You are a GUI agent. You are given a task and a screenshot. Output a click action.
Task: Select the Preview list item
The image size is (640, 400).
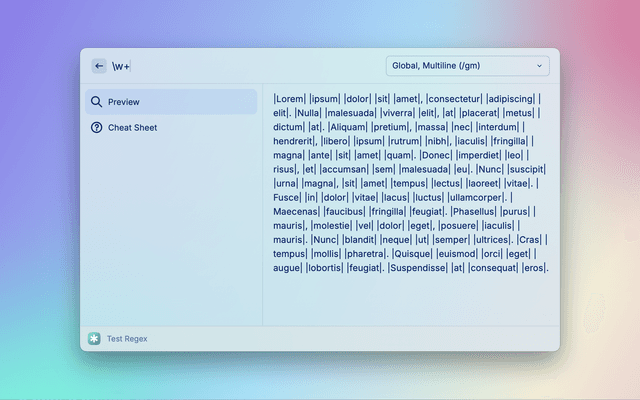click(x=170, y=102)
